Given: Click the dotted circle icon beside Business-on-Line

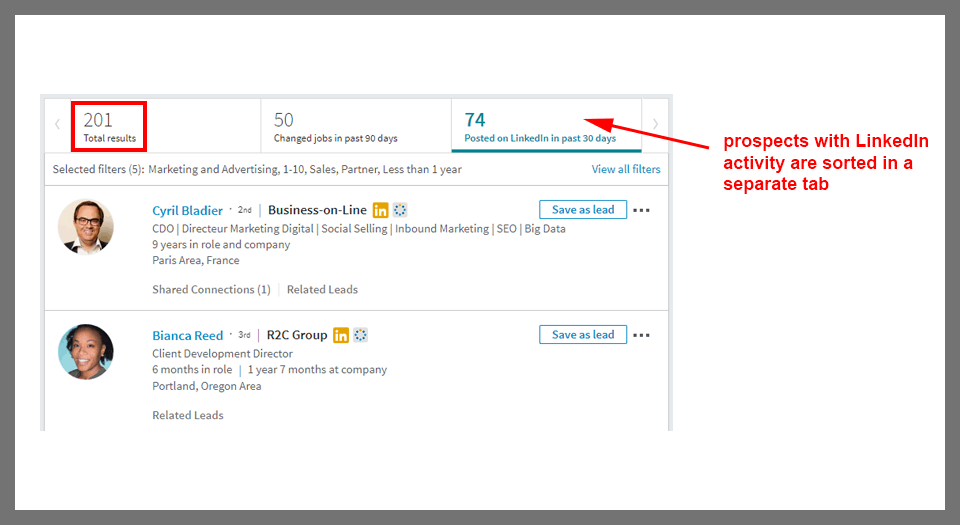Looking at the screenshot, I should (x=400, y=210).
